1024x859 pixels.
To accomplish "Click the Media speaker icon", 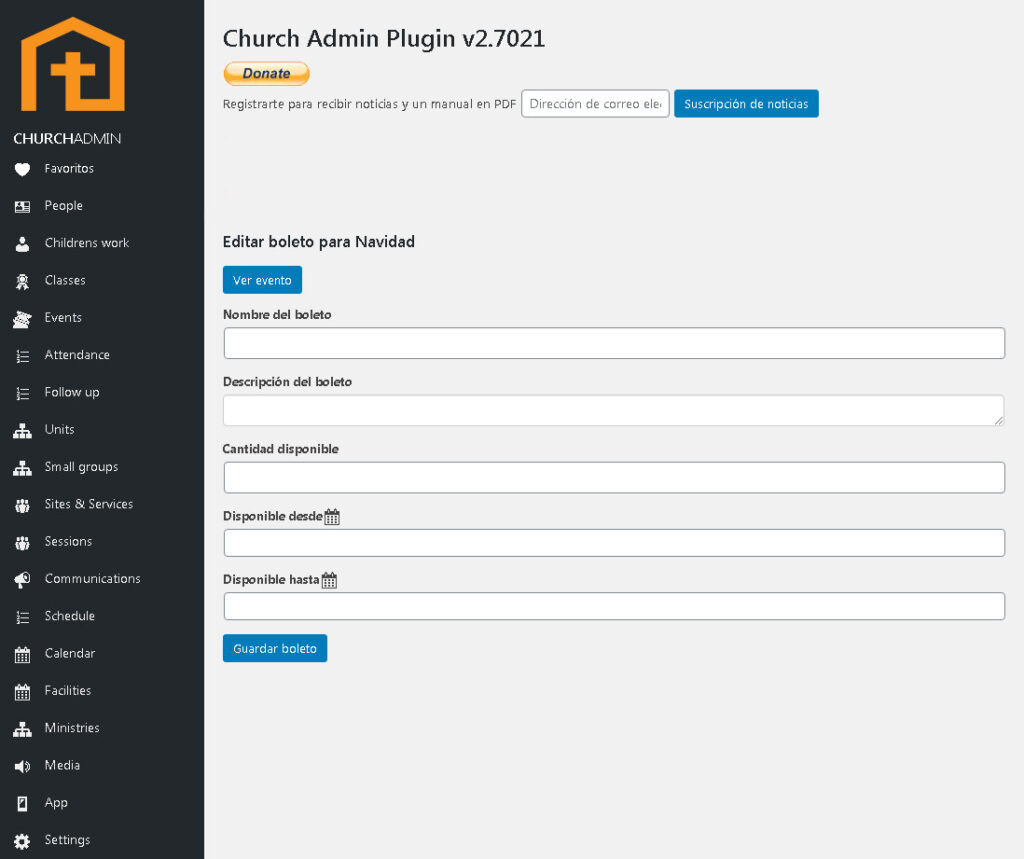I will click(22, 766).
